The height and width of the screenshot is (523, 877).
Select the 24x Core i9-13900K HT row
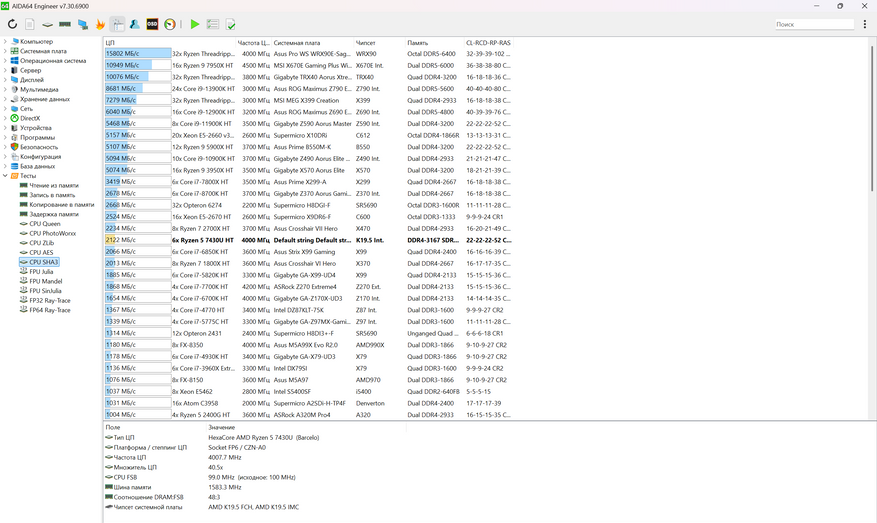[x=308, y=88]
